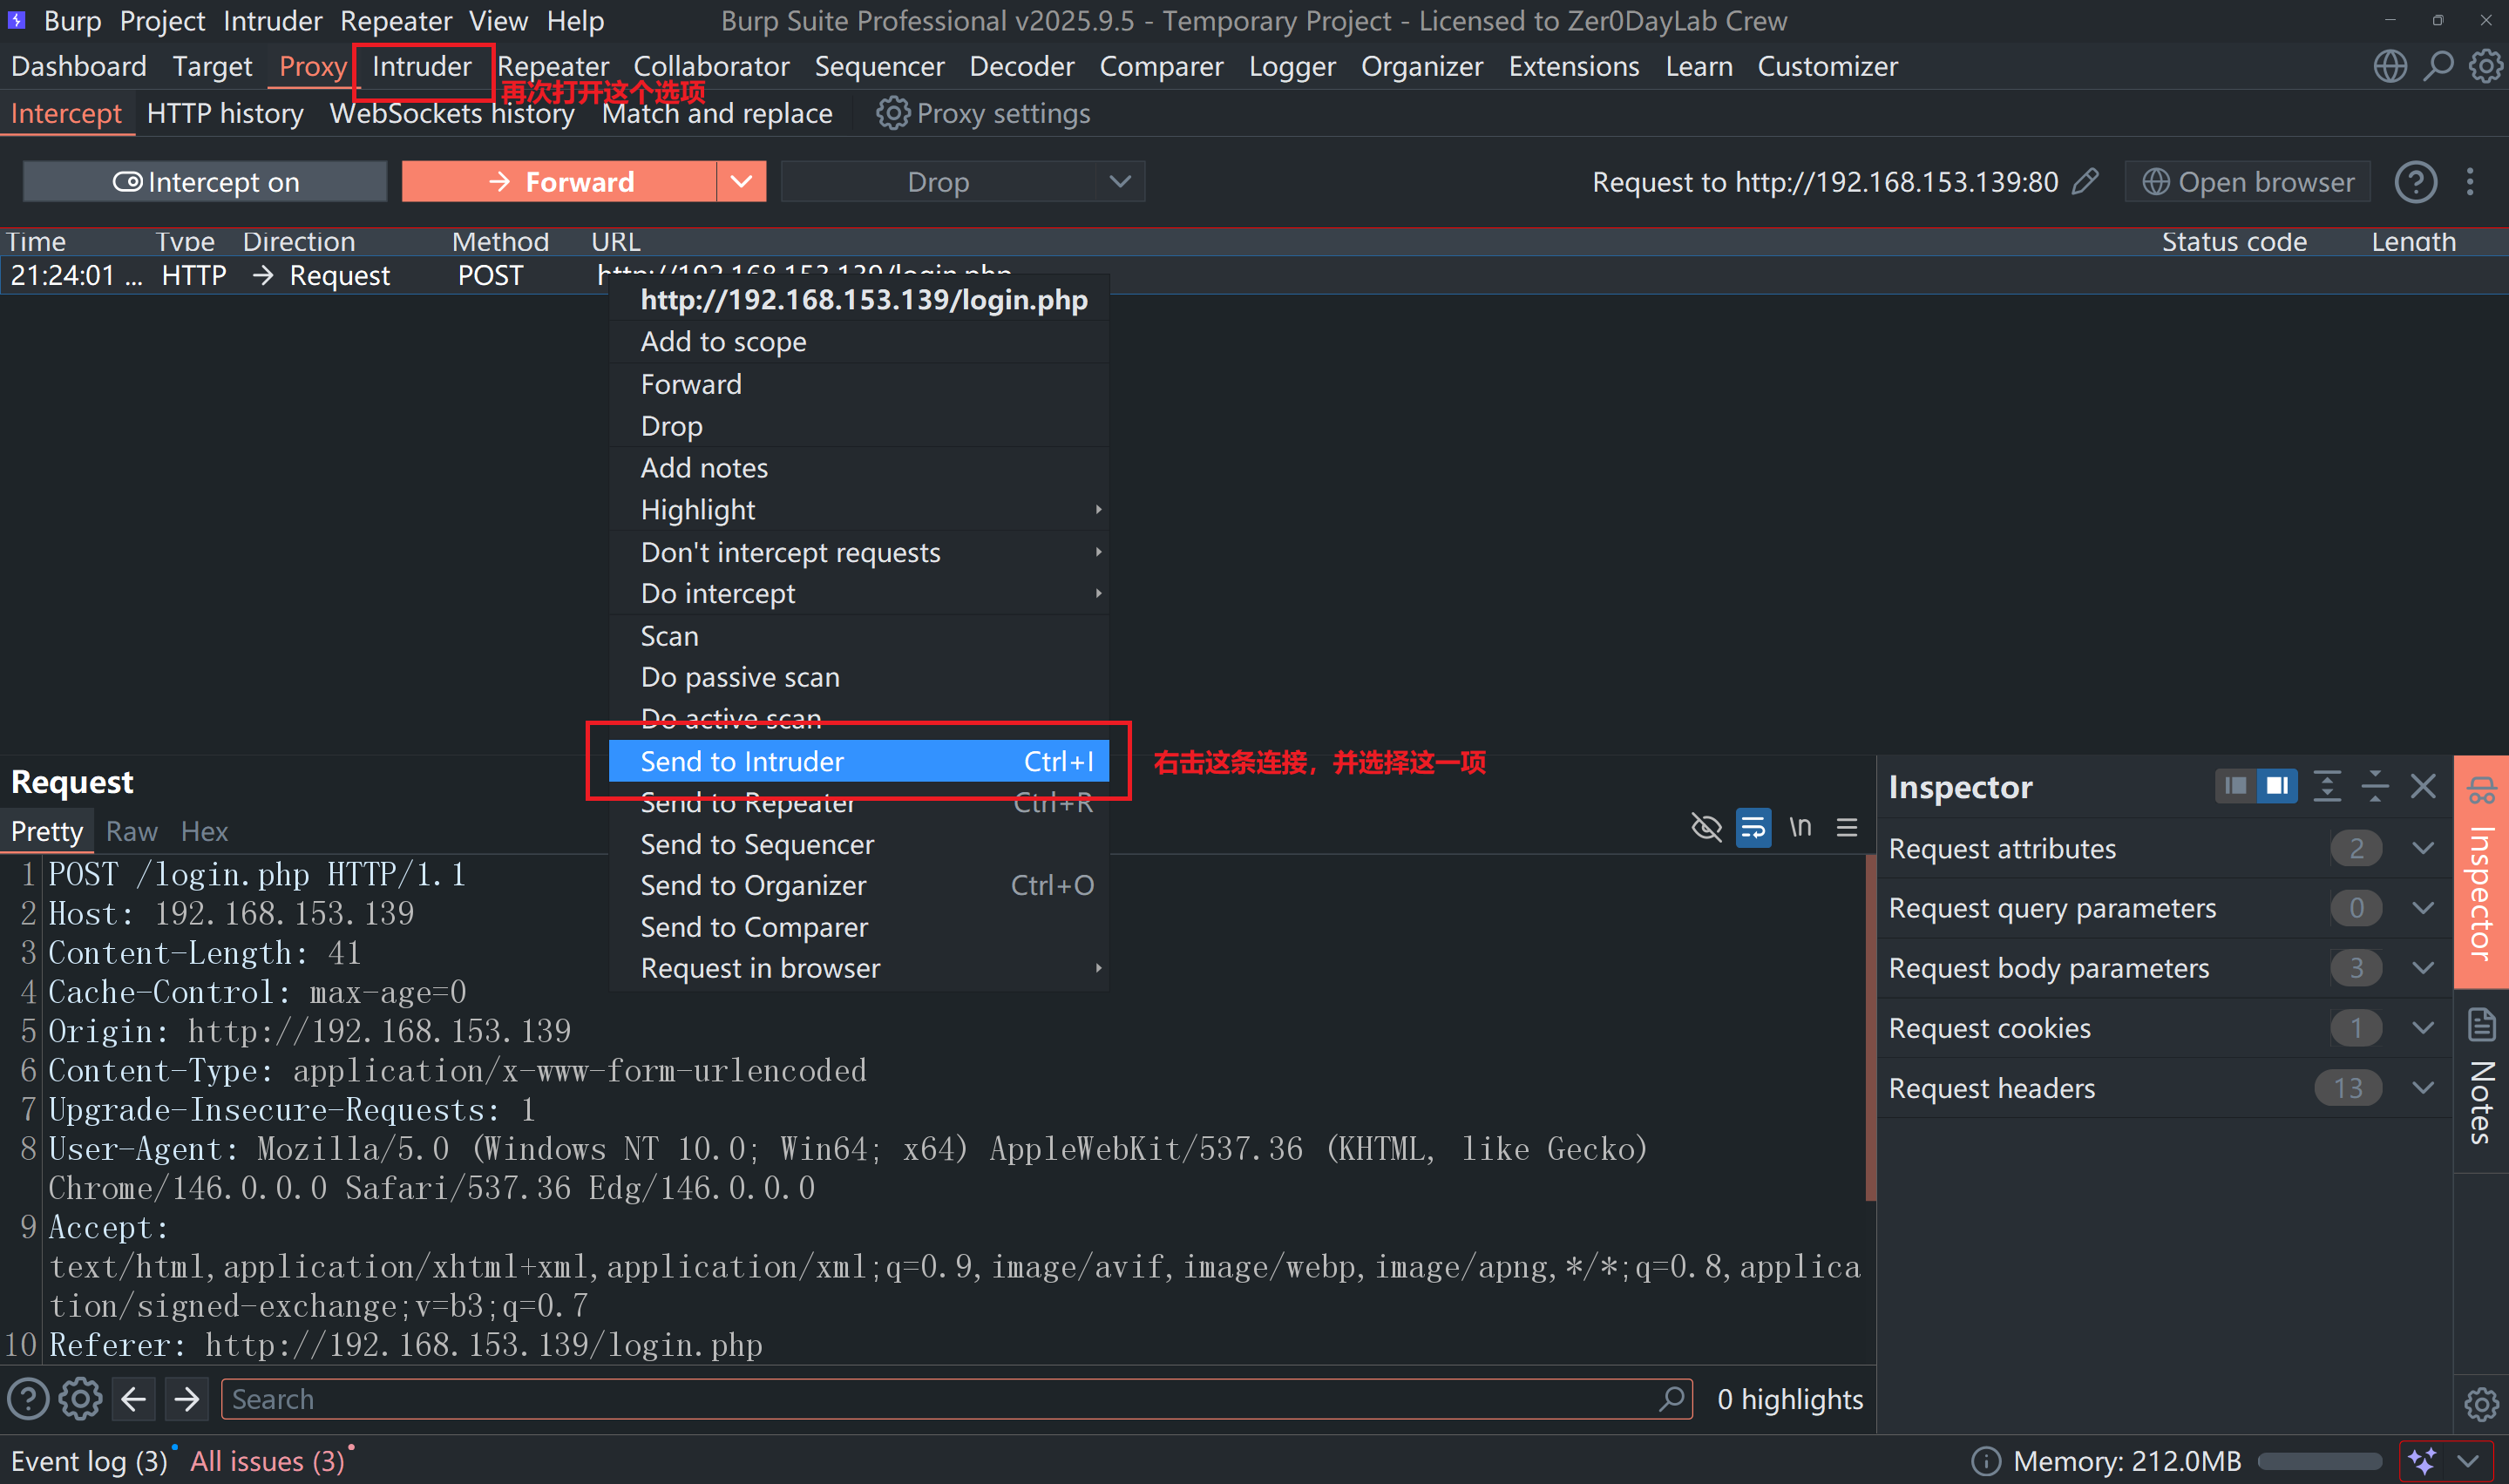Toggle line wrap icon in Request editor

coord(1753,828)
